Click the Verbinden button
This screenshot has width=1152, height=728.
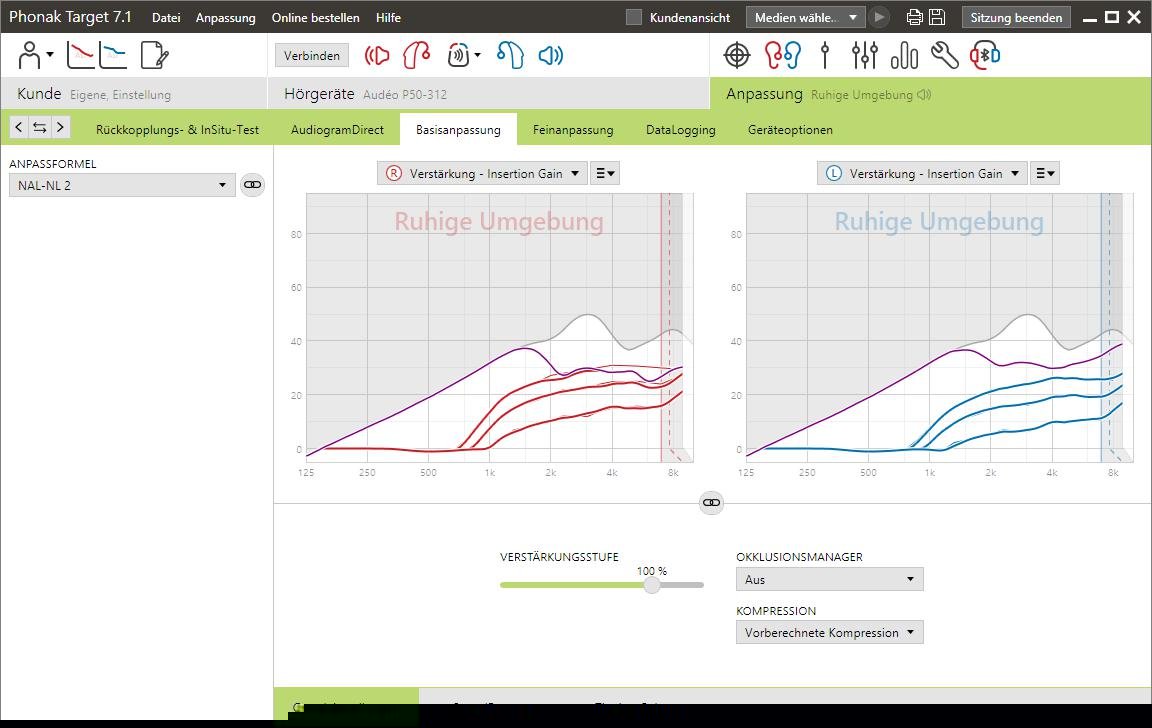(312, 56)
